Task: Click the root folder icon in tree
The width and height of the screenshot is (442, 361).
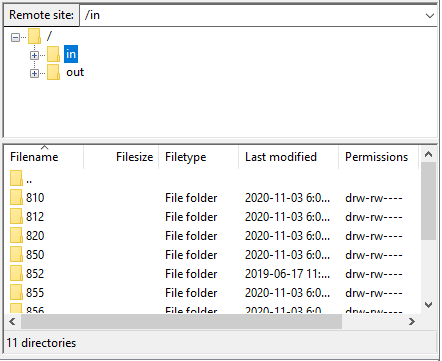Action: click(34, 36)
